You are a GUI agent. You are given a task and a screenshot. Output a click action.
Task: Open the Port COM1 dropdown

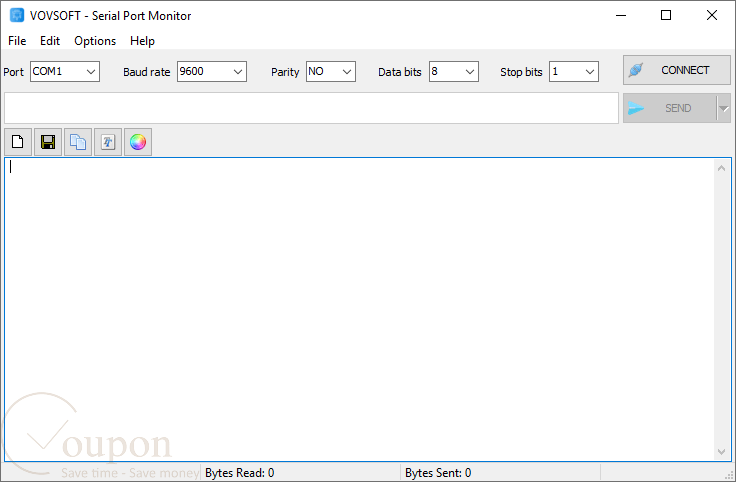[65, 71]
